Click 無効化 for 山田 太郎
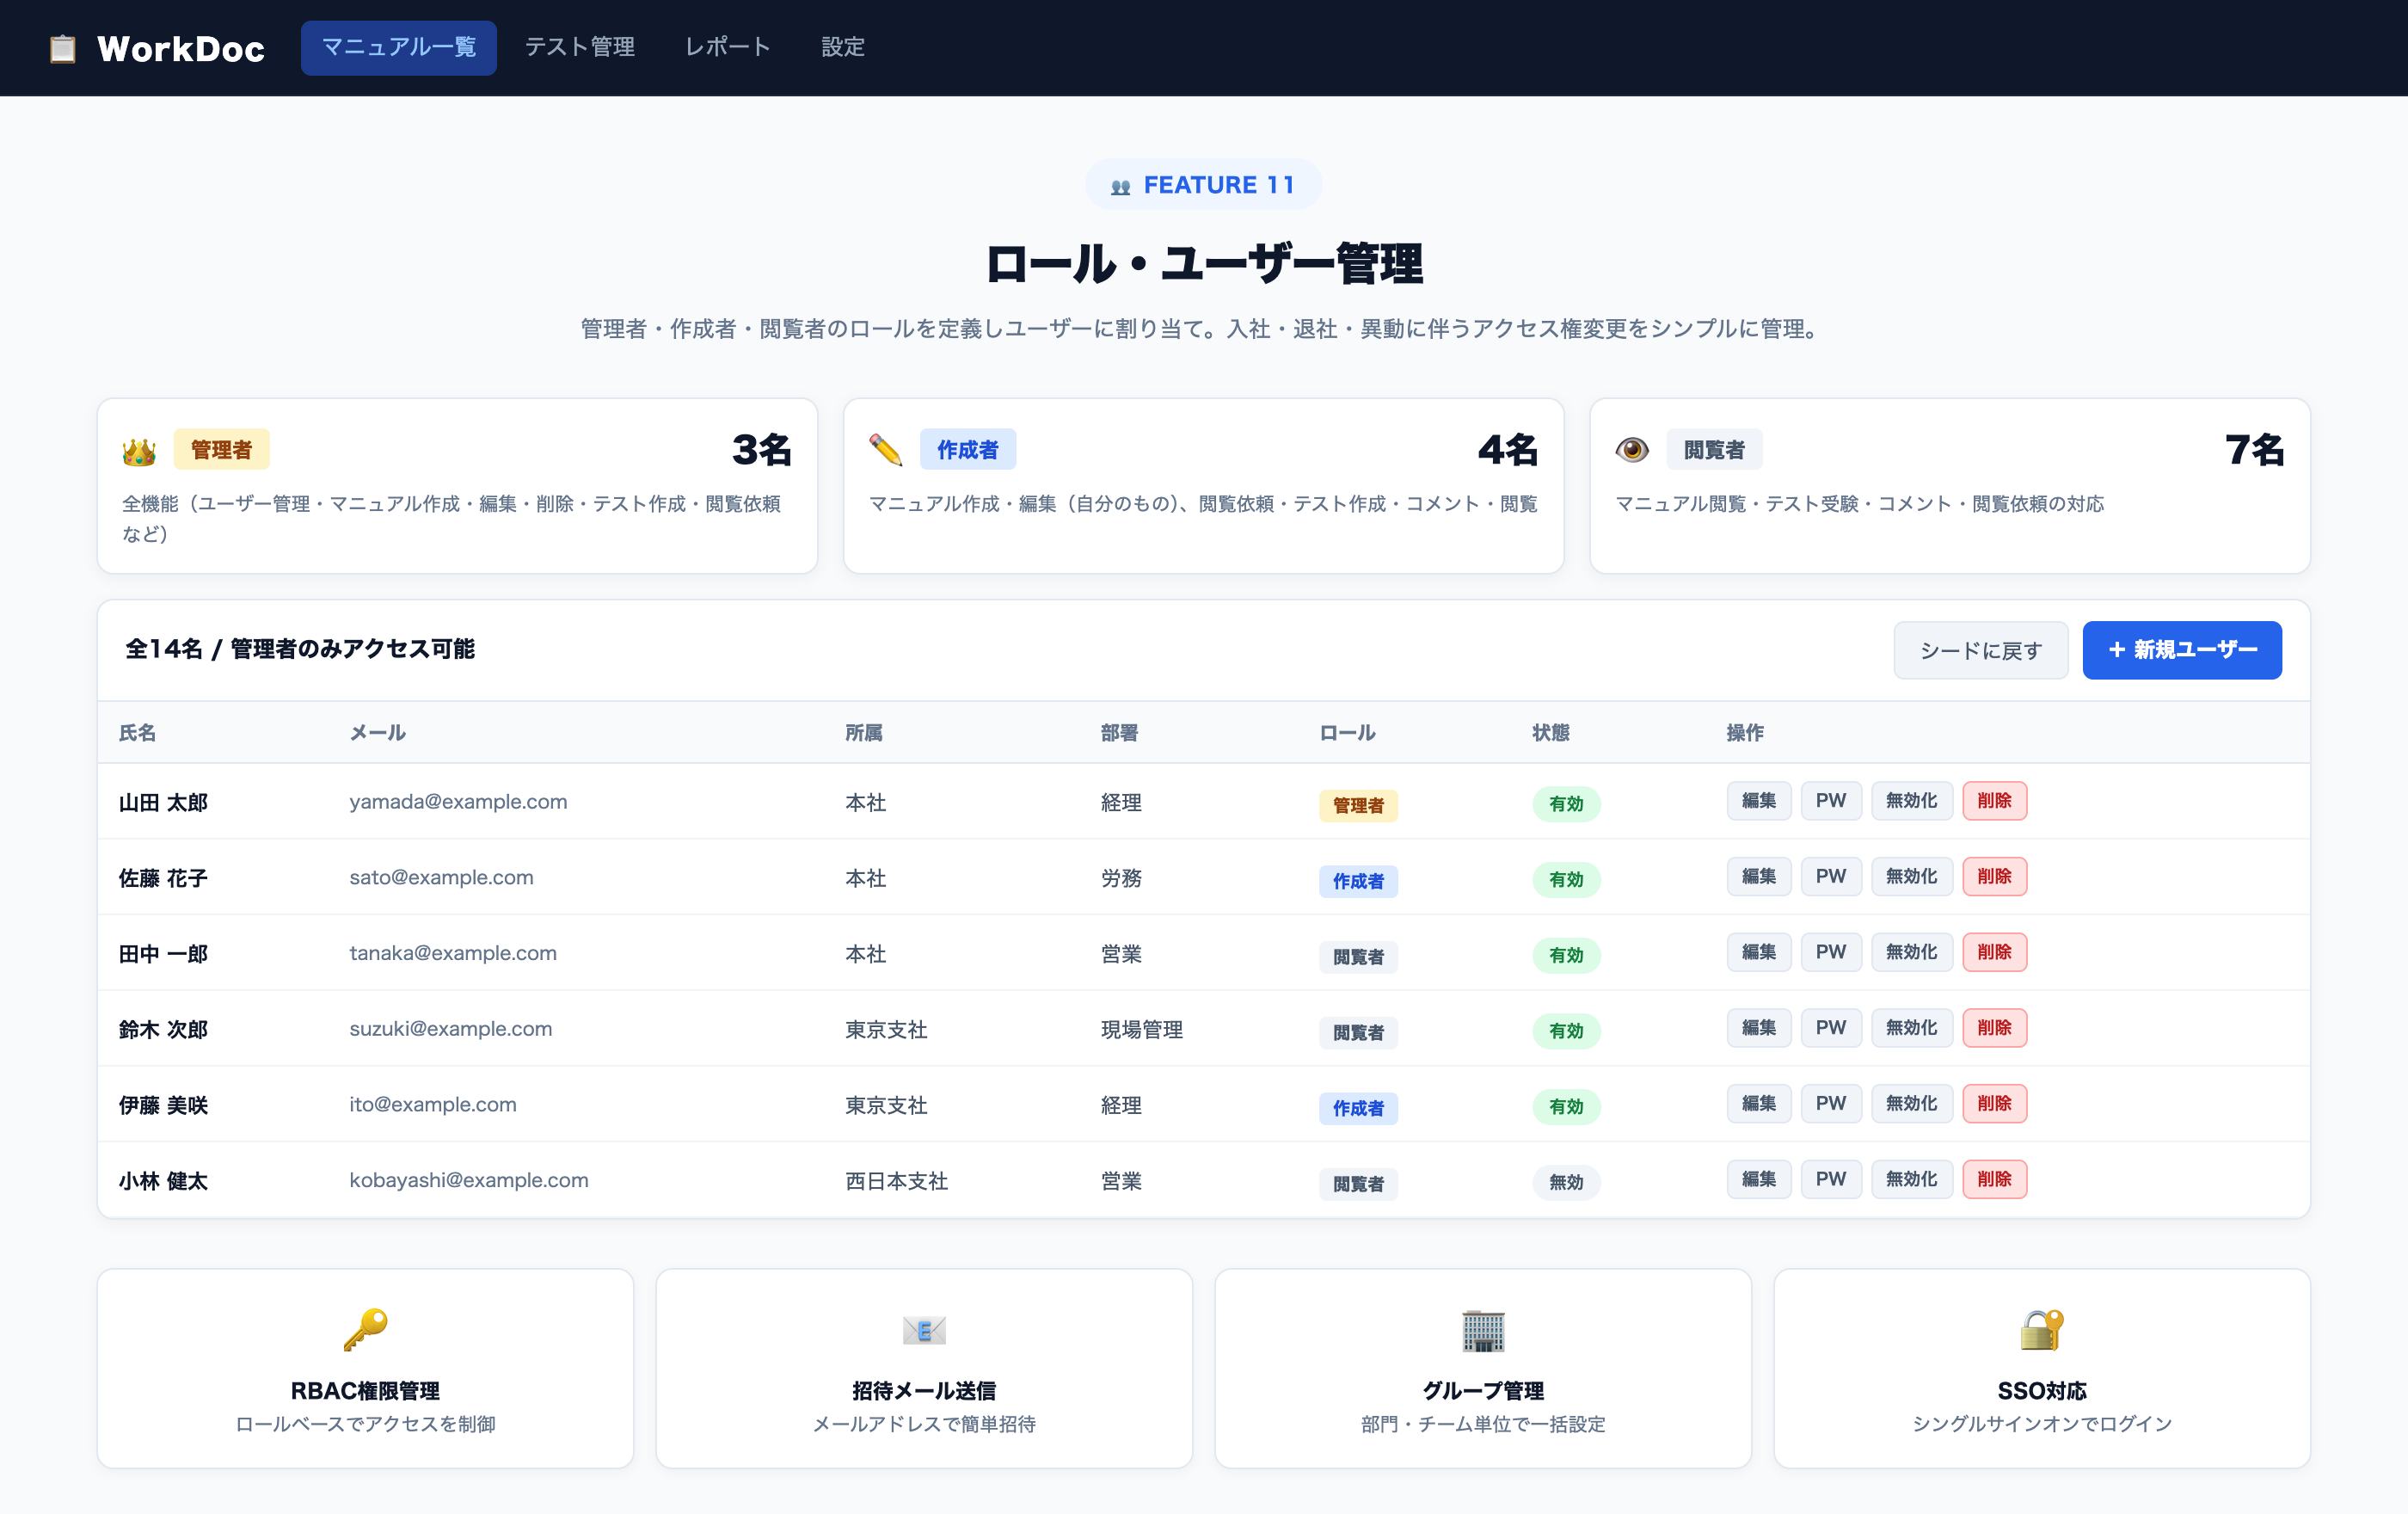Image resolution: width=2408 pixels, height=1514 pixels. [1911, 801]
